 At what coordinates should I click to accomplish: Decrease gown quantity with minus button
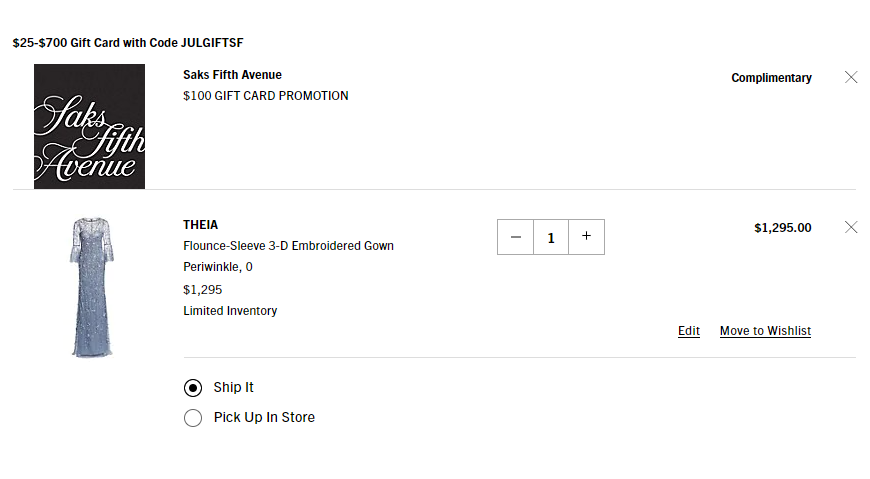(x=515, y=237)
